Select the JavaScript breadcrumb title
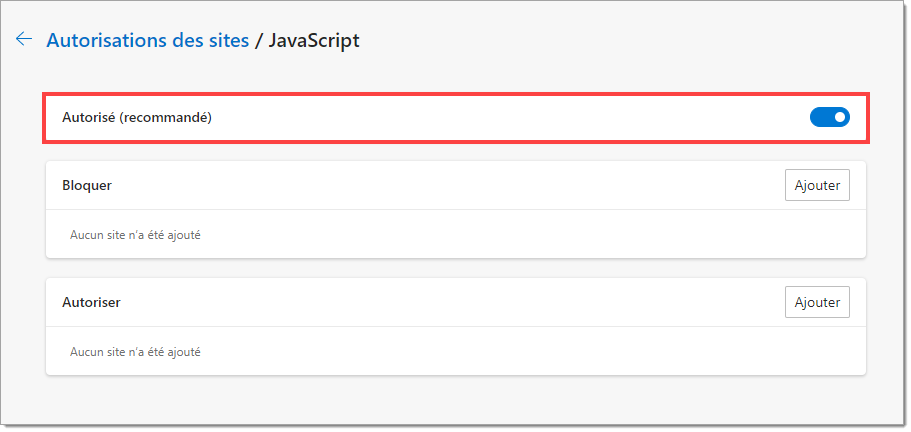The height and width of the screenshot is (432, 911). 314,40
